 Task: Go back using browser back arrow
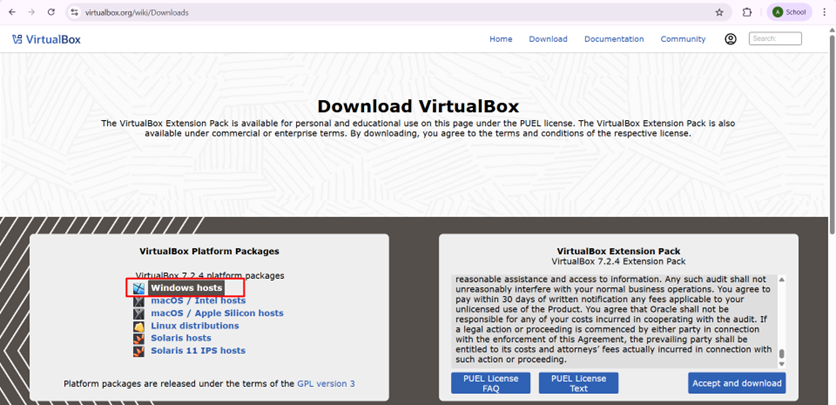tap(11, 12)
